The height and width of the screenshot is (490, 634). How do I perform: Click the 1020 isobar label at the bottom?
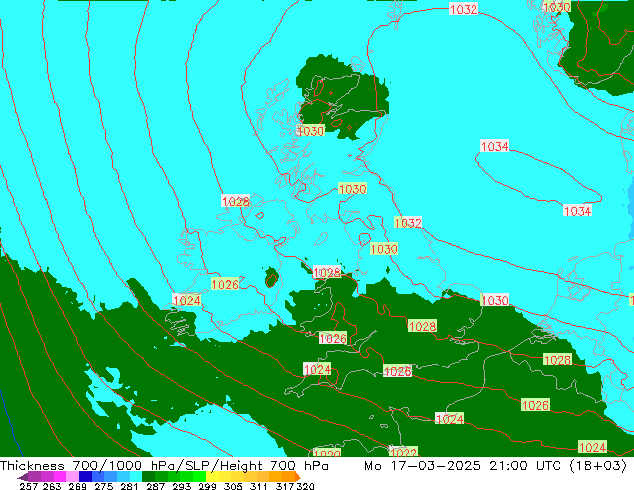coord(327,453)
